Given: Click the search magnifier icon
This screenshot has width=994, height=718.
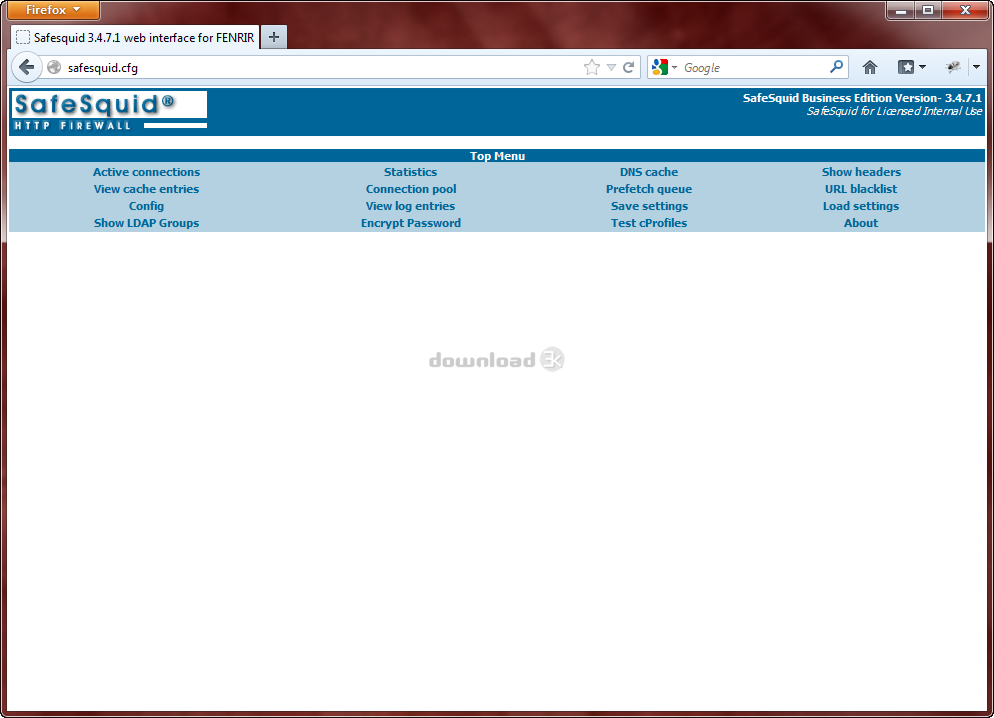Looking at the screenshot, I should (836, 67).
